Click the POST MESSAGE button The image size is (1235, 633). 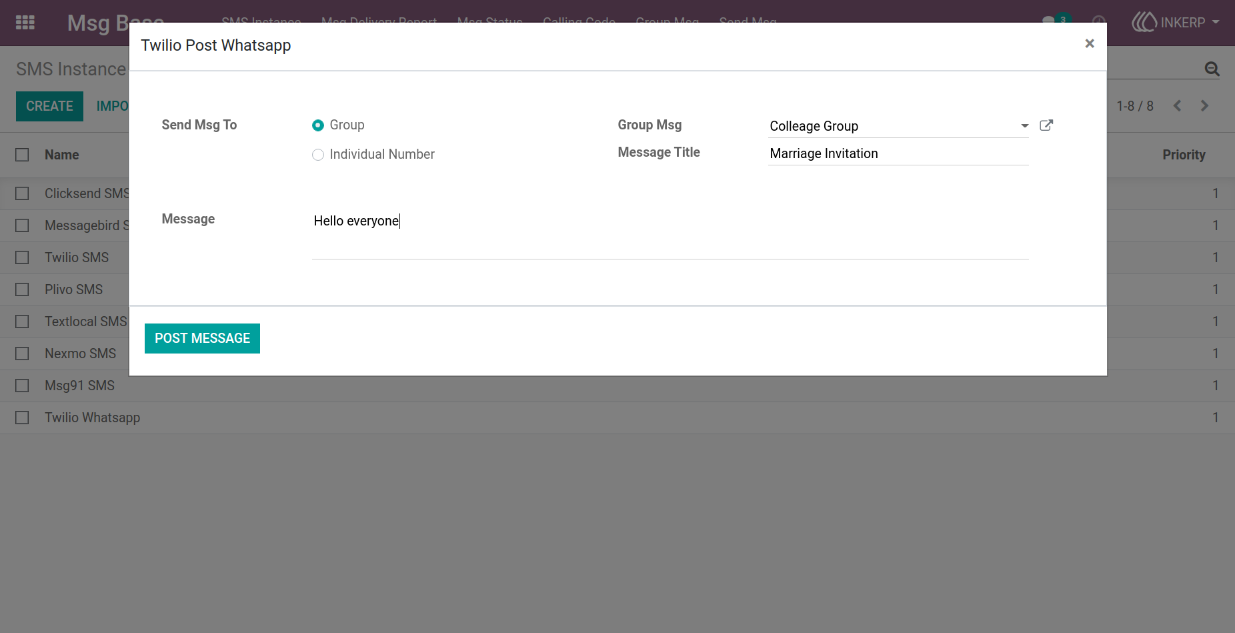click(x=202, y=338)
